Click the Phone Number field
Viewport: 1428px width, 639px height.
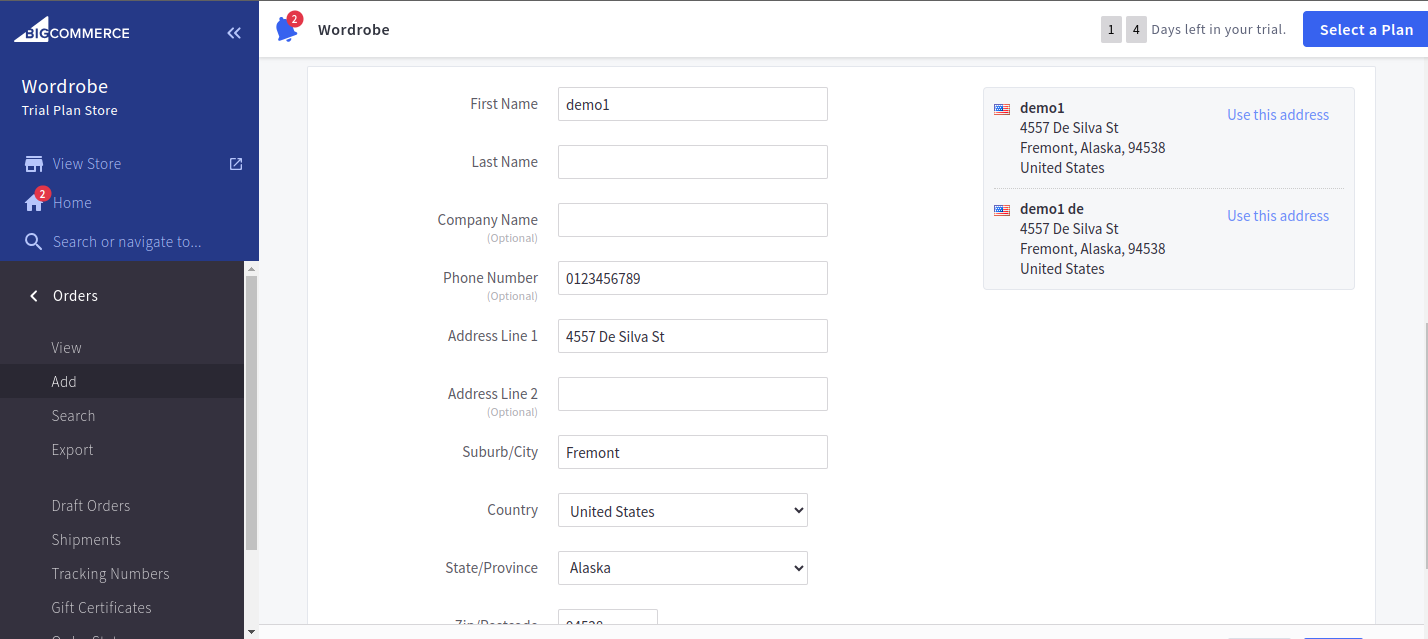pos(693,278)
